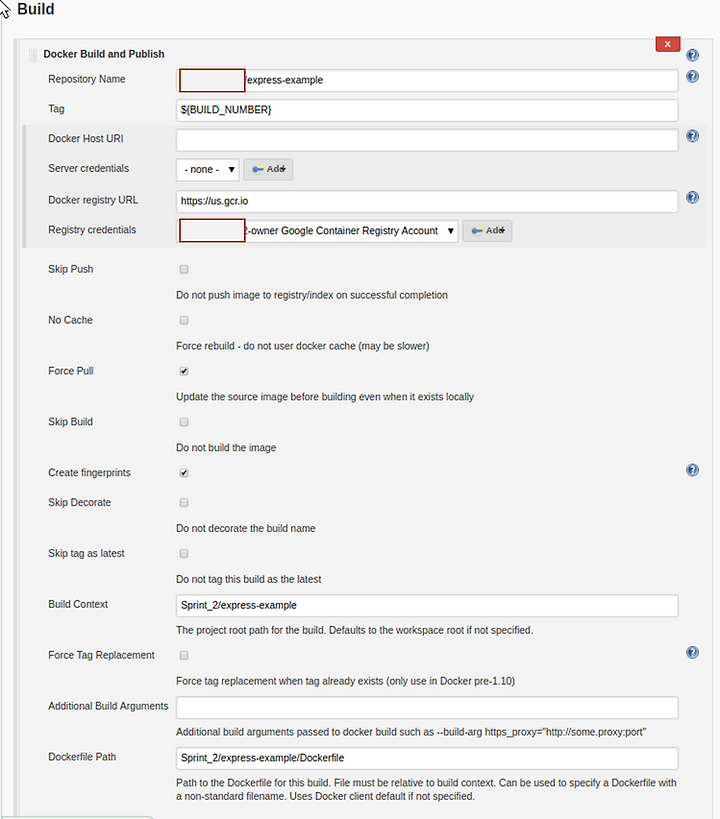This screenshot has height=819, width=720.
Task: Open help icon beside Create fingerprints
Action: pyautogui.click(x=692, y=470)
